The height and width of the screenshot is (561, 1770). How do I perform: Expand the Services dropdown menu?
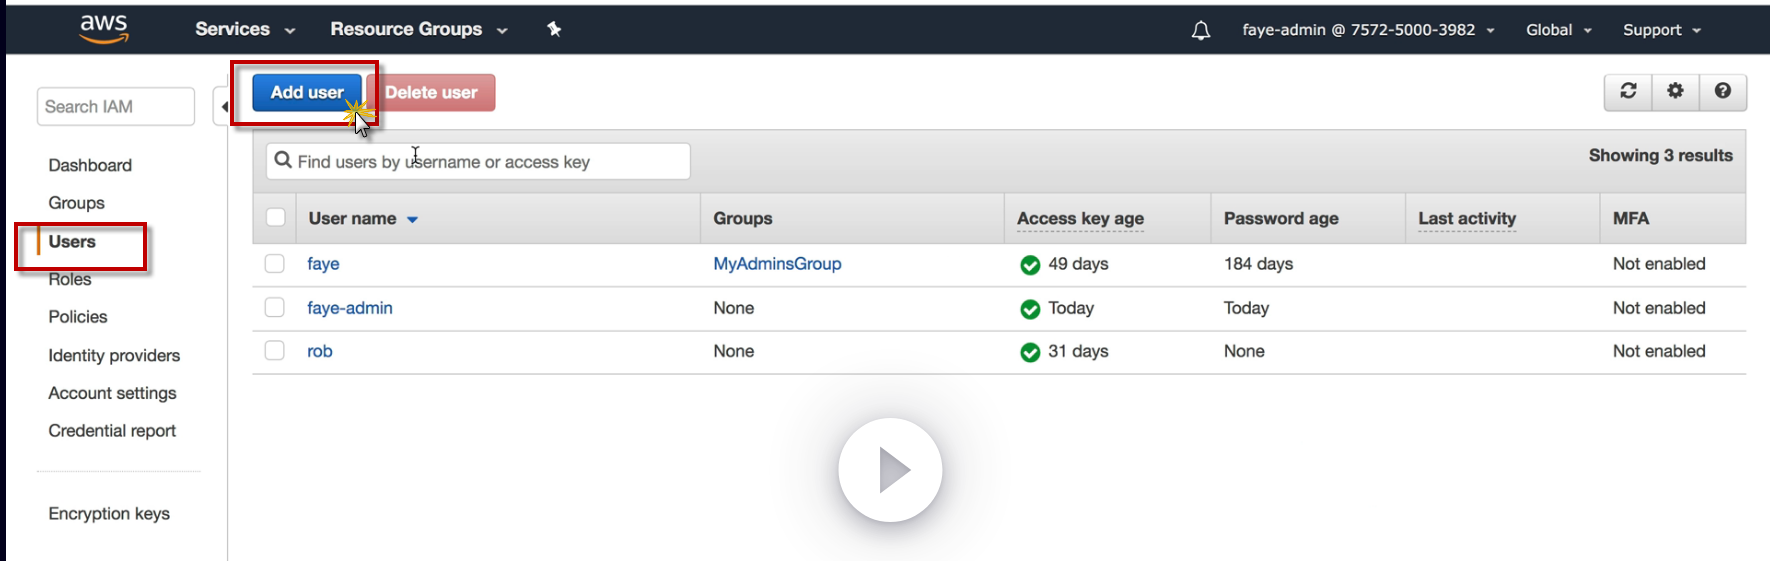pos(245,30)
